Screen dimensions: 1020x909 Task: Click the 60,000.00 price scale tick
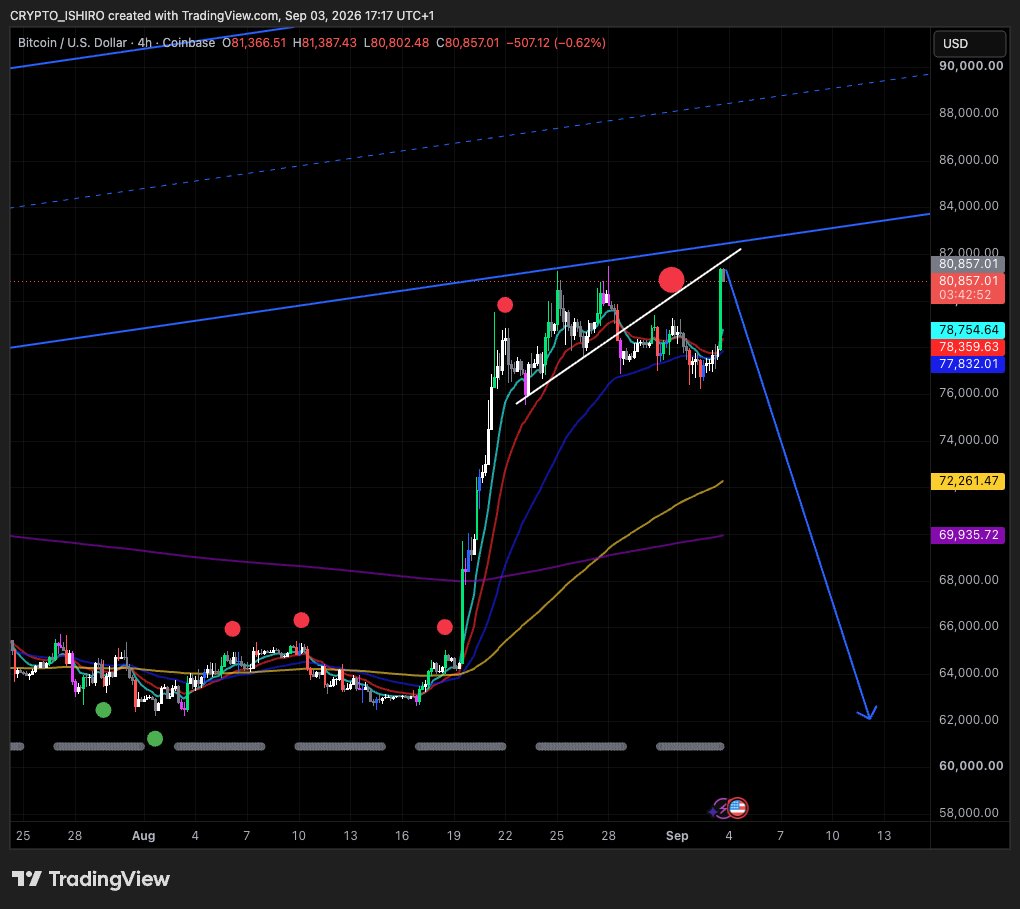click(971, 765)
